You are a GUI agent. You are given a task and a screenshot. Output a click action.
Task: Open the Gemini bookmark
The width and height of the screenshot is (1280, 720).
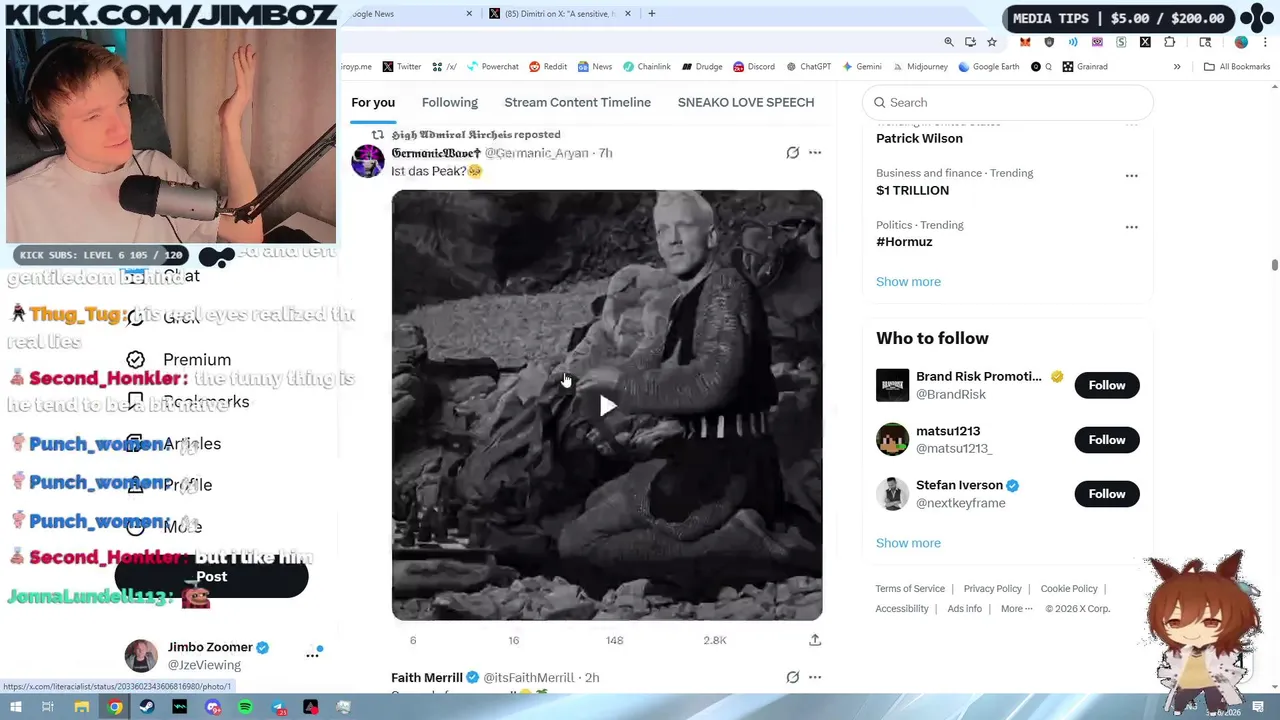pyautogui.click(x=861, y=67)
